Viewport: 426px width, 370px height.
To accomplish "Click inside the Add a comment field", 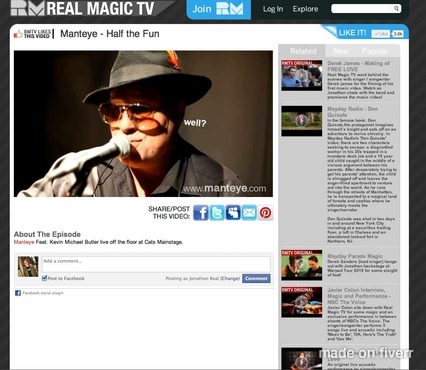I will (x=156, y=264).
